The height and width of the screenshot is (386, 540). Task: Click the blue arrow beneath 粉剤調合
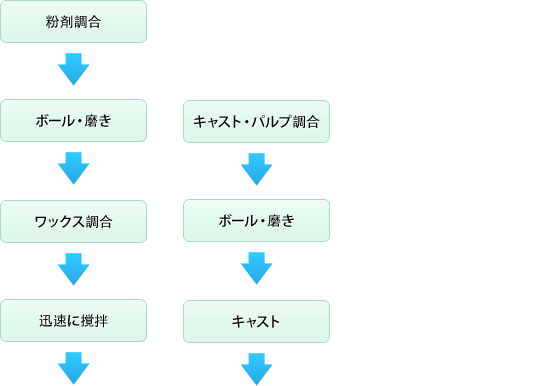pos(73,69)
